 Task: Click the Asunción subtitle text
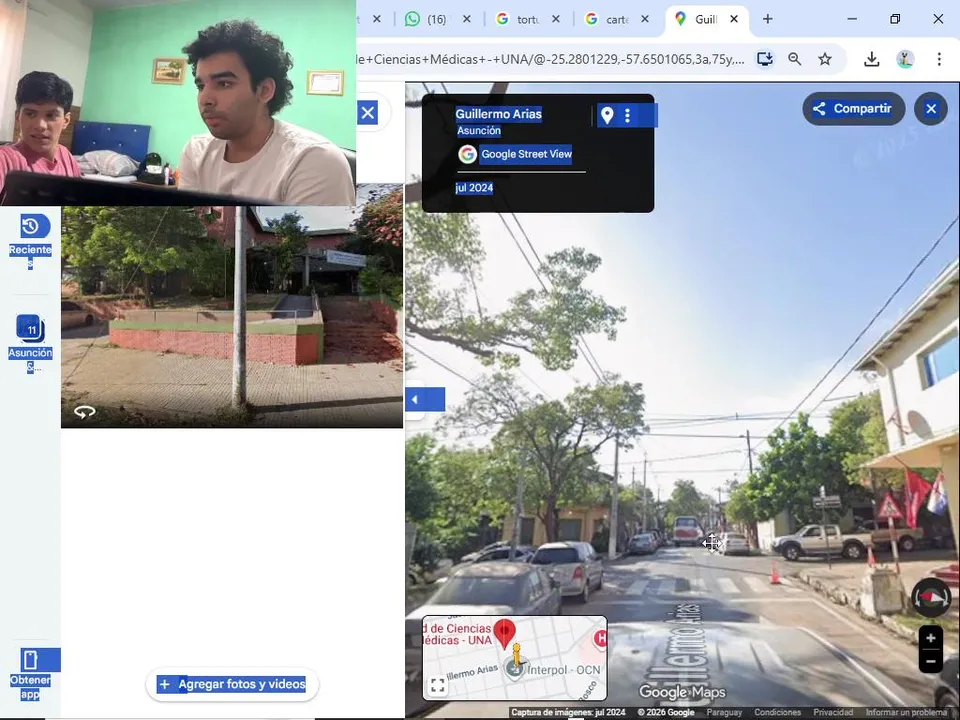tap(479, 130)
